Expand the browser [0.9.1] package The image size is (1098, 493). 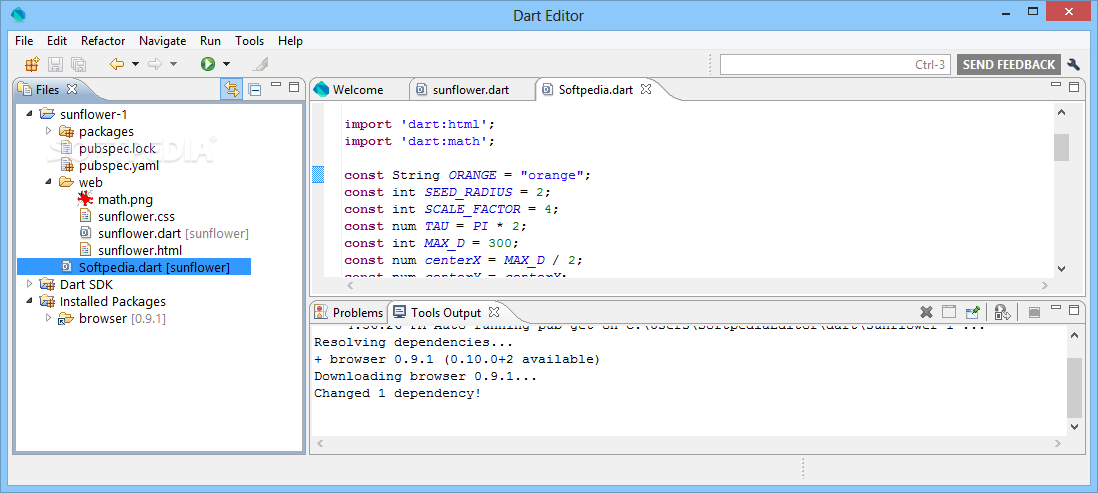tap(48, 319)
